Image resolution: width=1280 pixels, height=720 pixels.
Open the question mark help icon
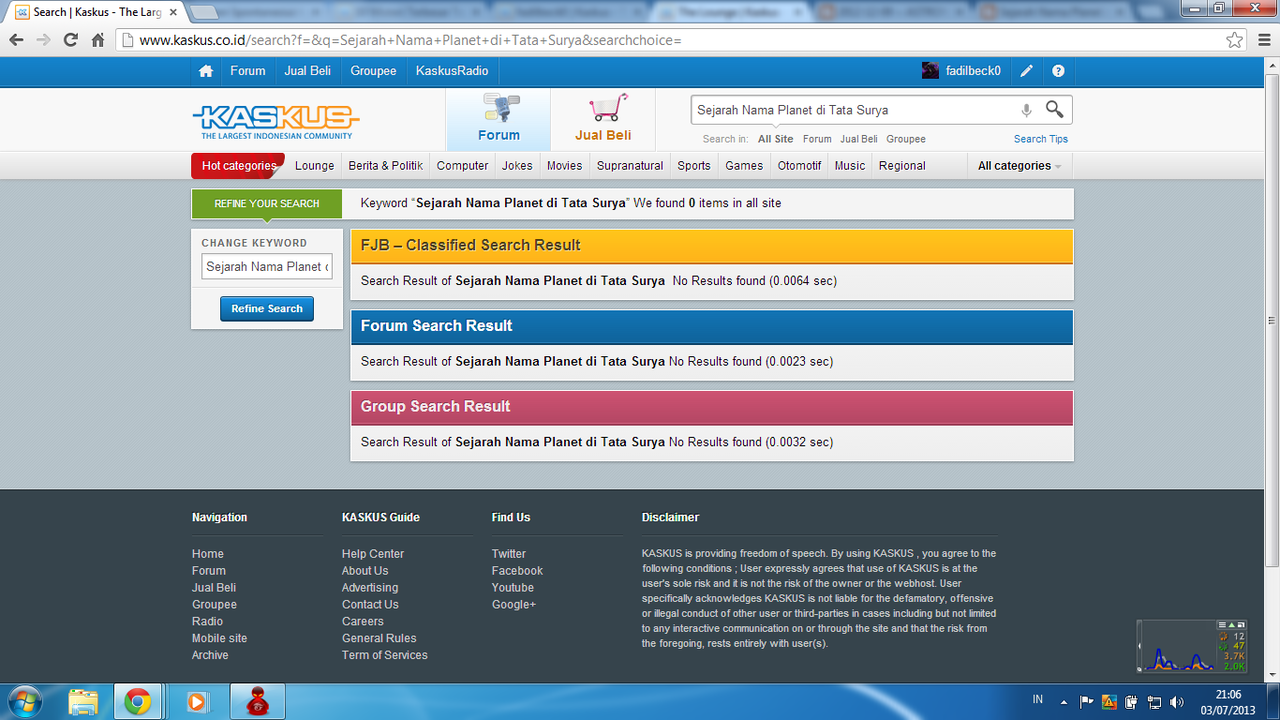1058,71
